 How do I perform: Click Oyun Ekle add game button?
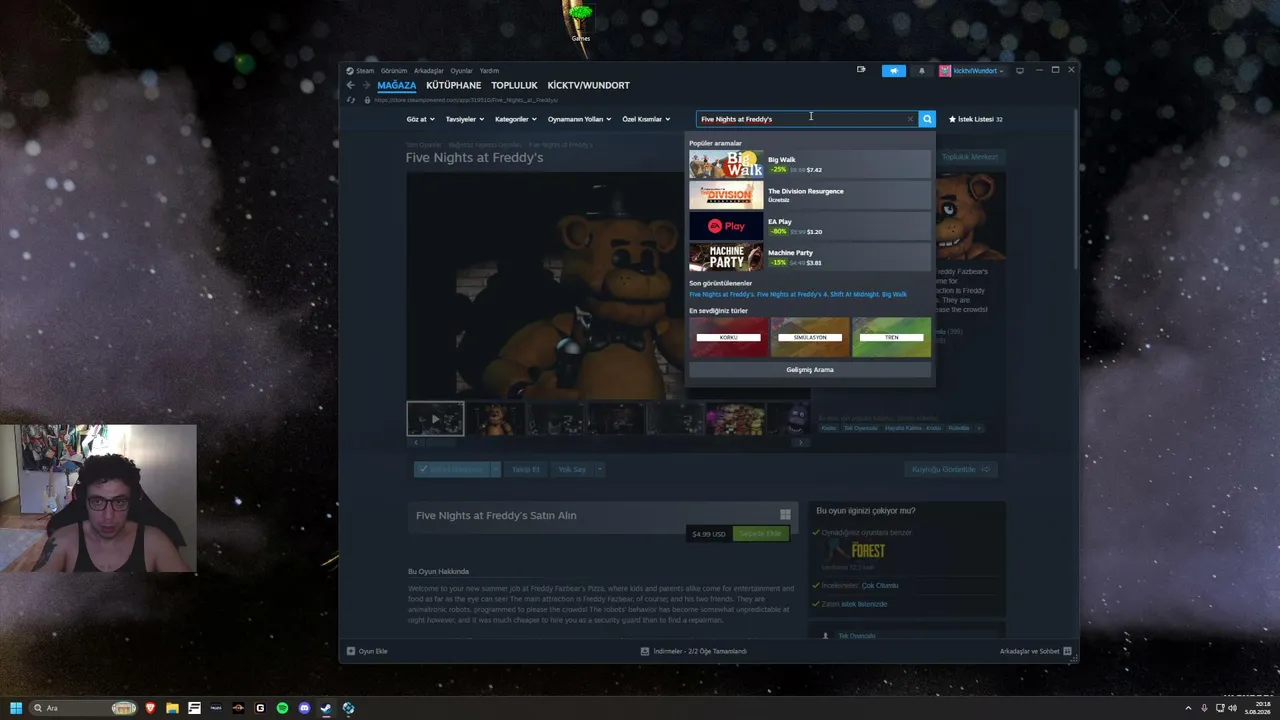[x=367, y=651]
